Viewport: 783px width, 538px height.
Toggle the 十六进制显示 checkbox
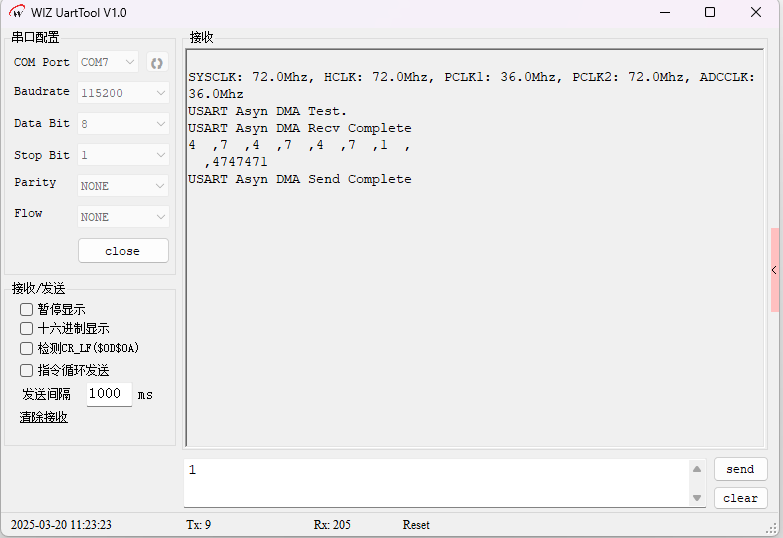(x=27, y=328)
